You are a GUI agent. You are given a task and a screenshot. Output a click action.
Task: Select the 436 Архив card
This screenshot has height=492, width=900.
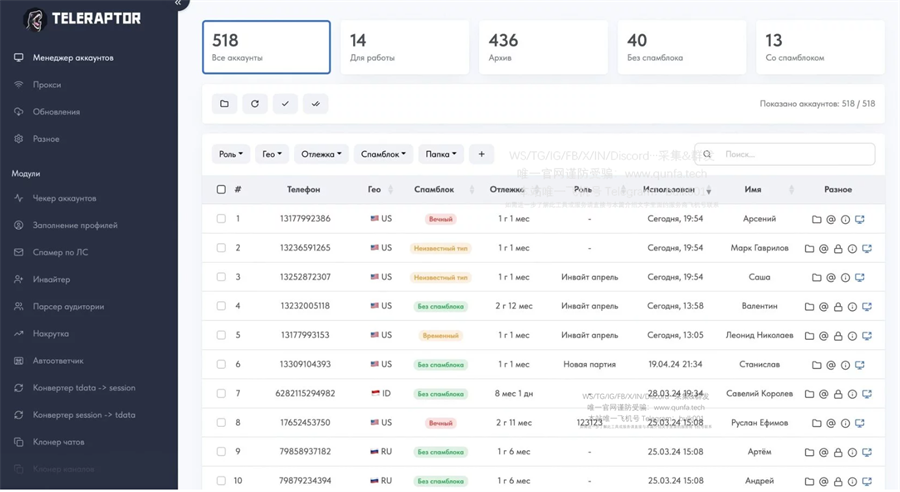(x=543, y=47)
